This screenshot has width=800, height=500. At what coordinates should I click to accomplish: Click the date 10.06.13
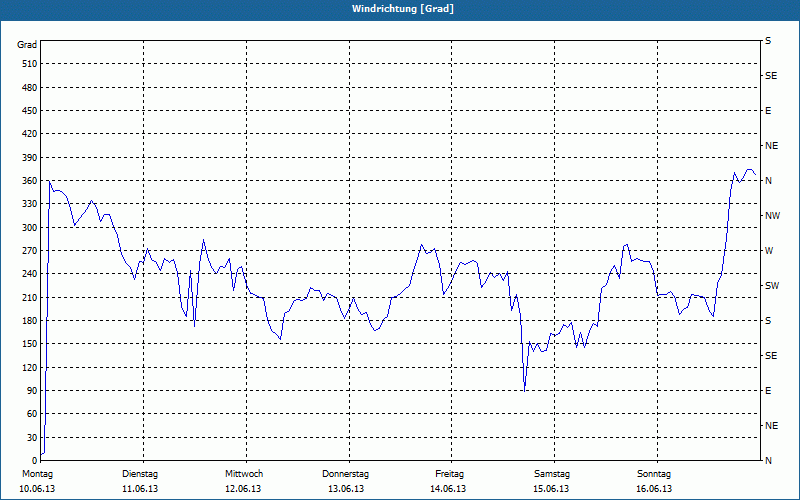coord(37,489)
